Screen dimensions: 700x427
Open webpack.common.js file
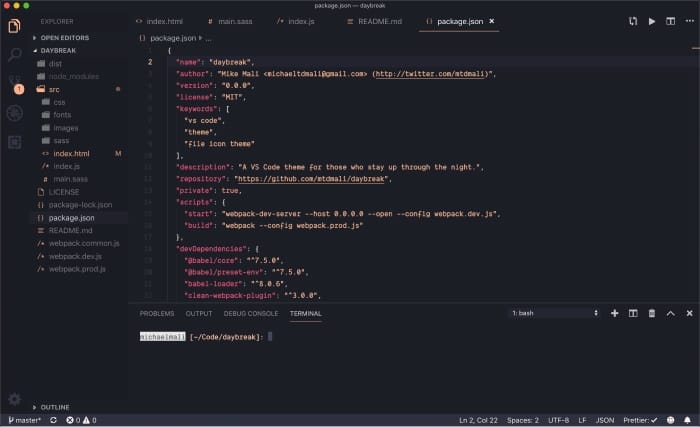pyautogui.click(x=83, y=243)
